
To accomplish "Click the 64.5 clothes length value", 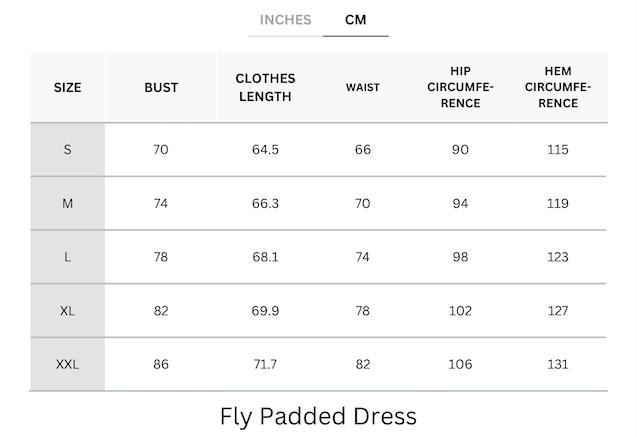I will tap(265, 150).
